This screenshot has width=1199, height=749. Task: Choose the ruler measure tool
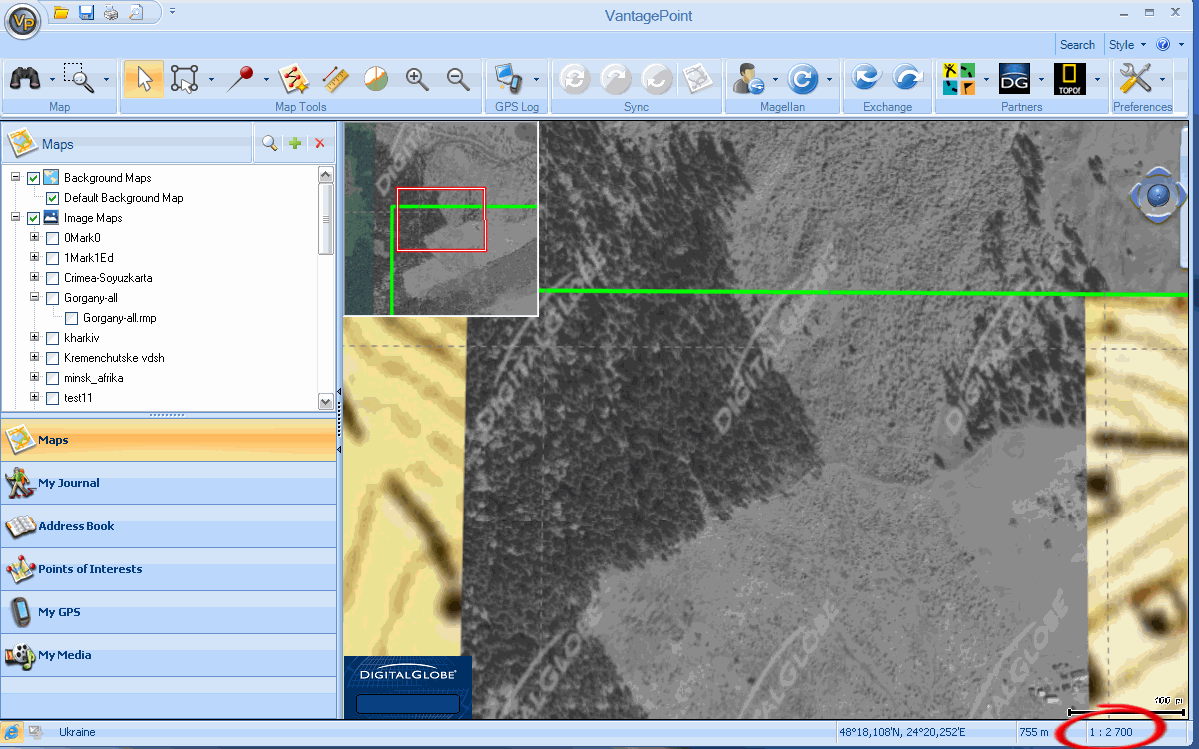tap(335, 79)
